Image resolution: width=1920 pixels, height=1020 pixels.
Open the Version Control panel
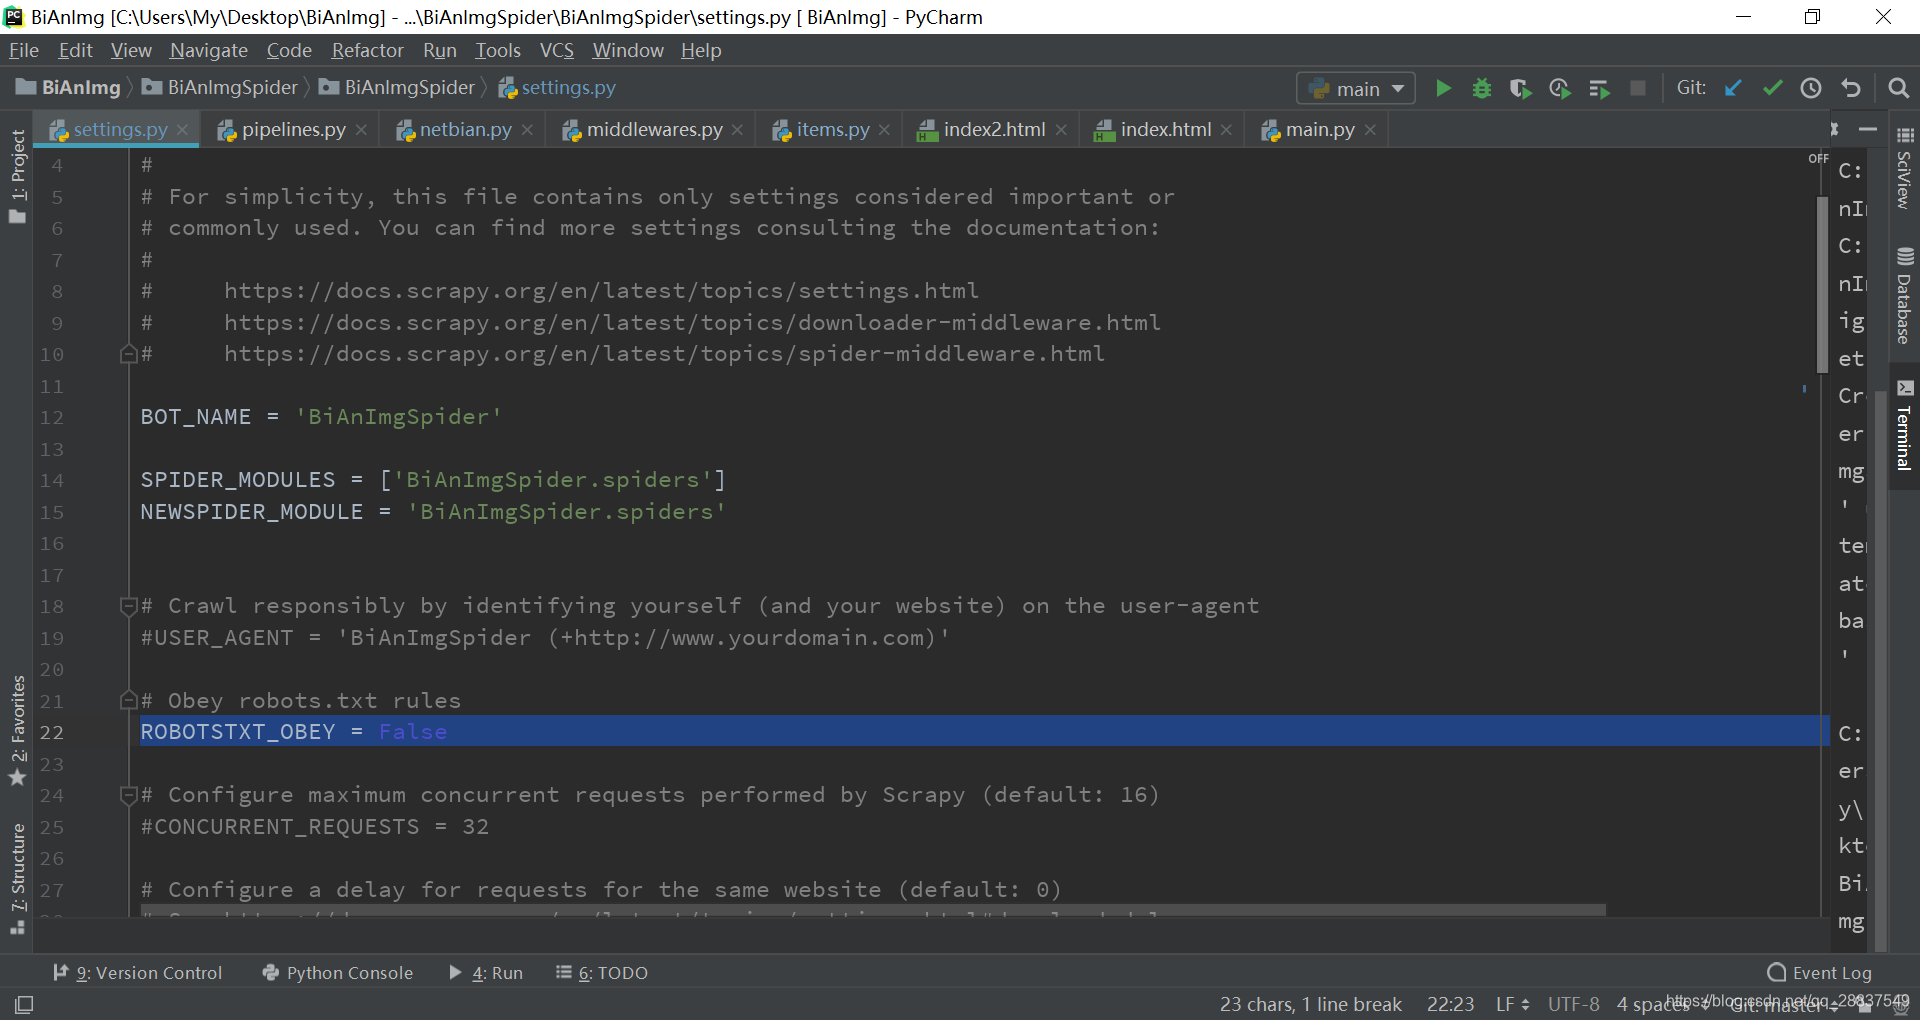click(137, 973)
